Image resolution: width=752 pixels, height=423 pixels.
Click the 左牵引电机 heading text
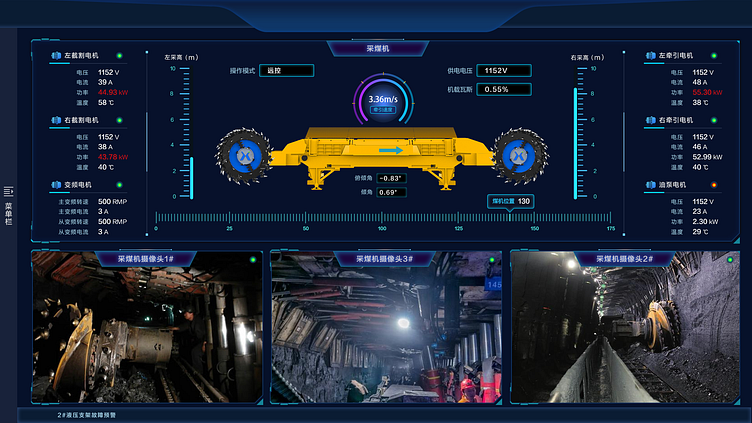(676, 56)
